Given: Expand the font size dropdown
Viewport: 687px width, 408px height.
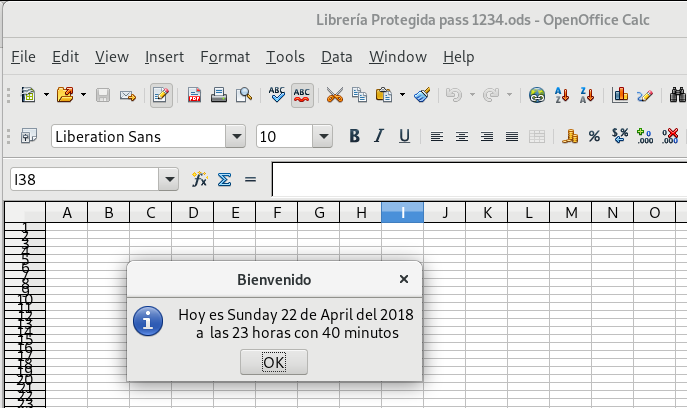Looking at the screenshot, I should pos(322,136).
